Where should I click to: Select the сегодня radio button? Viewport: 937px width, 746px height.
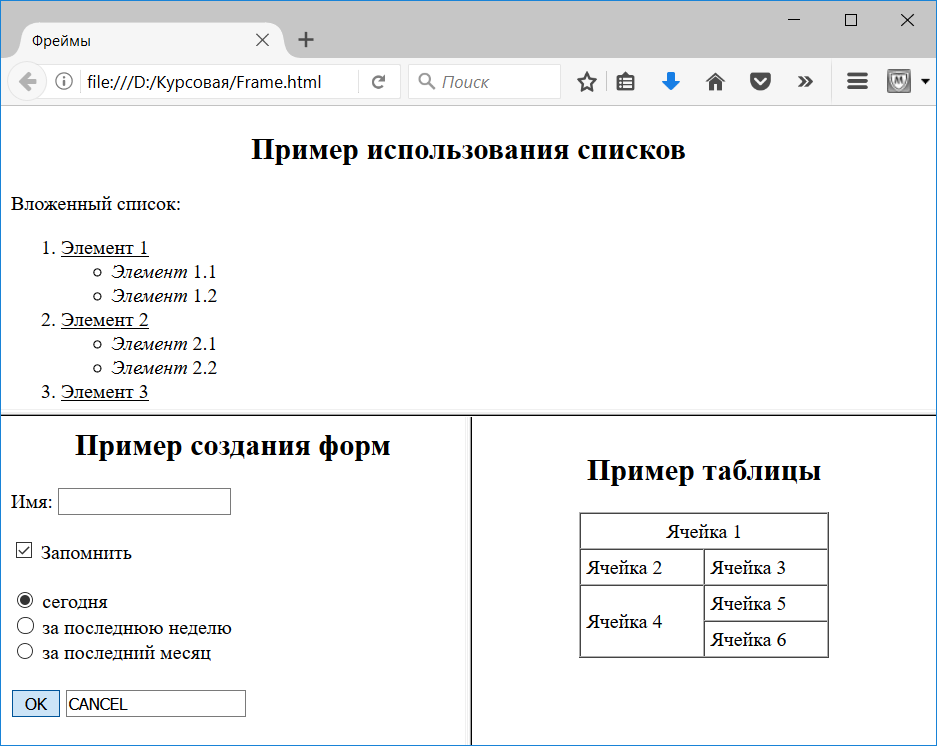[25, 600]
